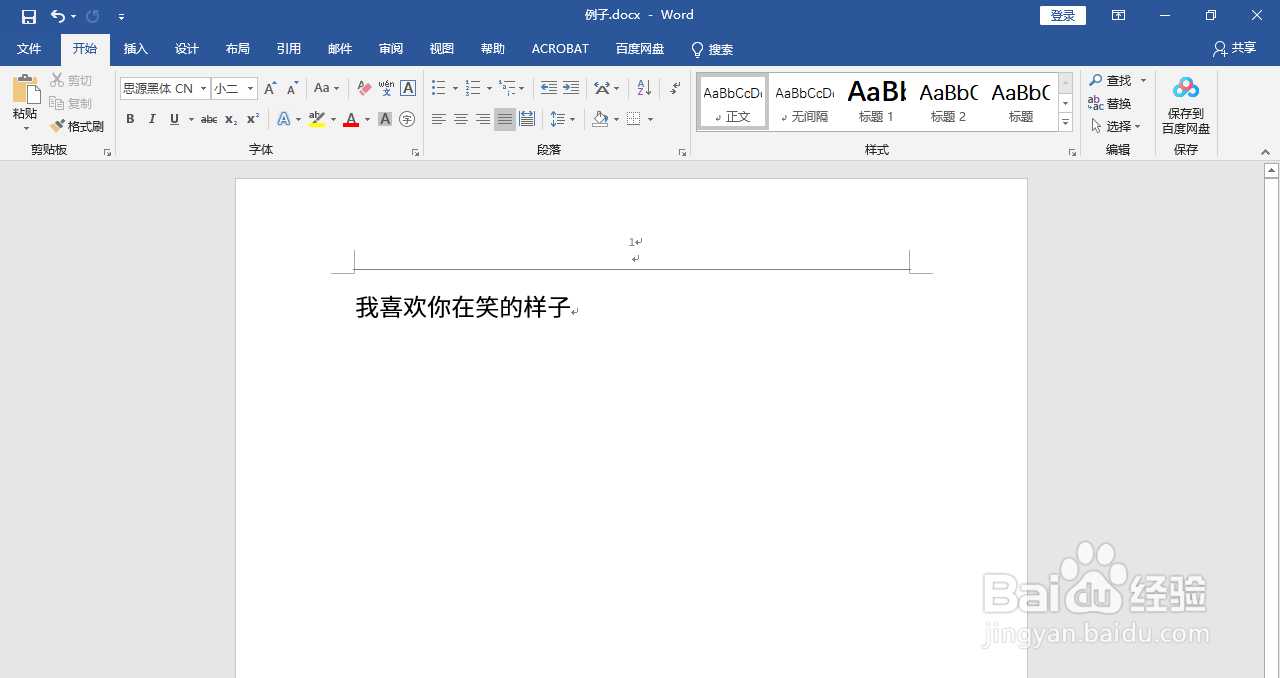Image resolution: width=1280 pixels, height=678 pixels.
Task: Select center alignment
Action: (x=460, y=119)
